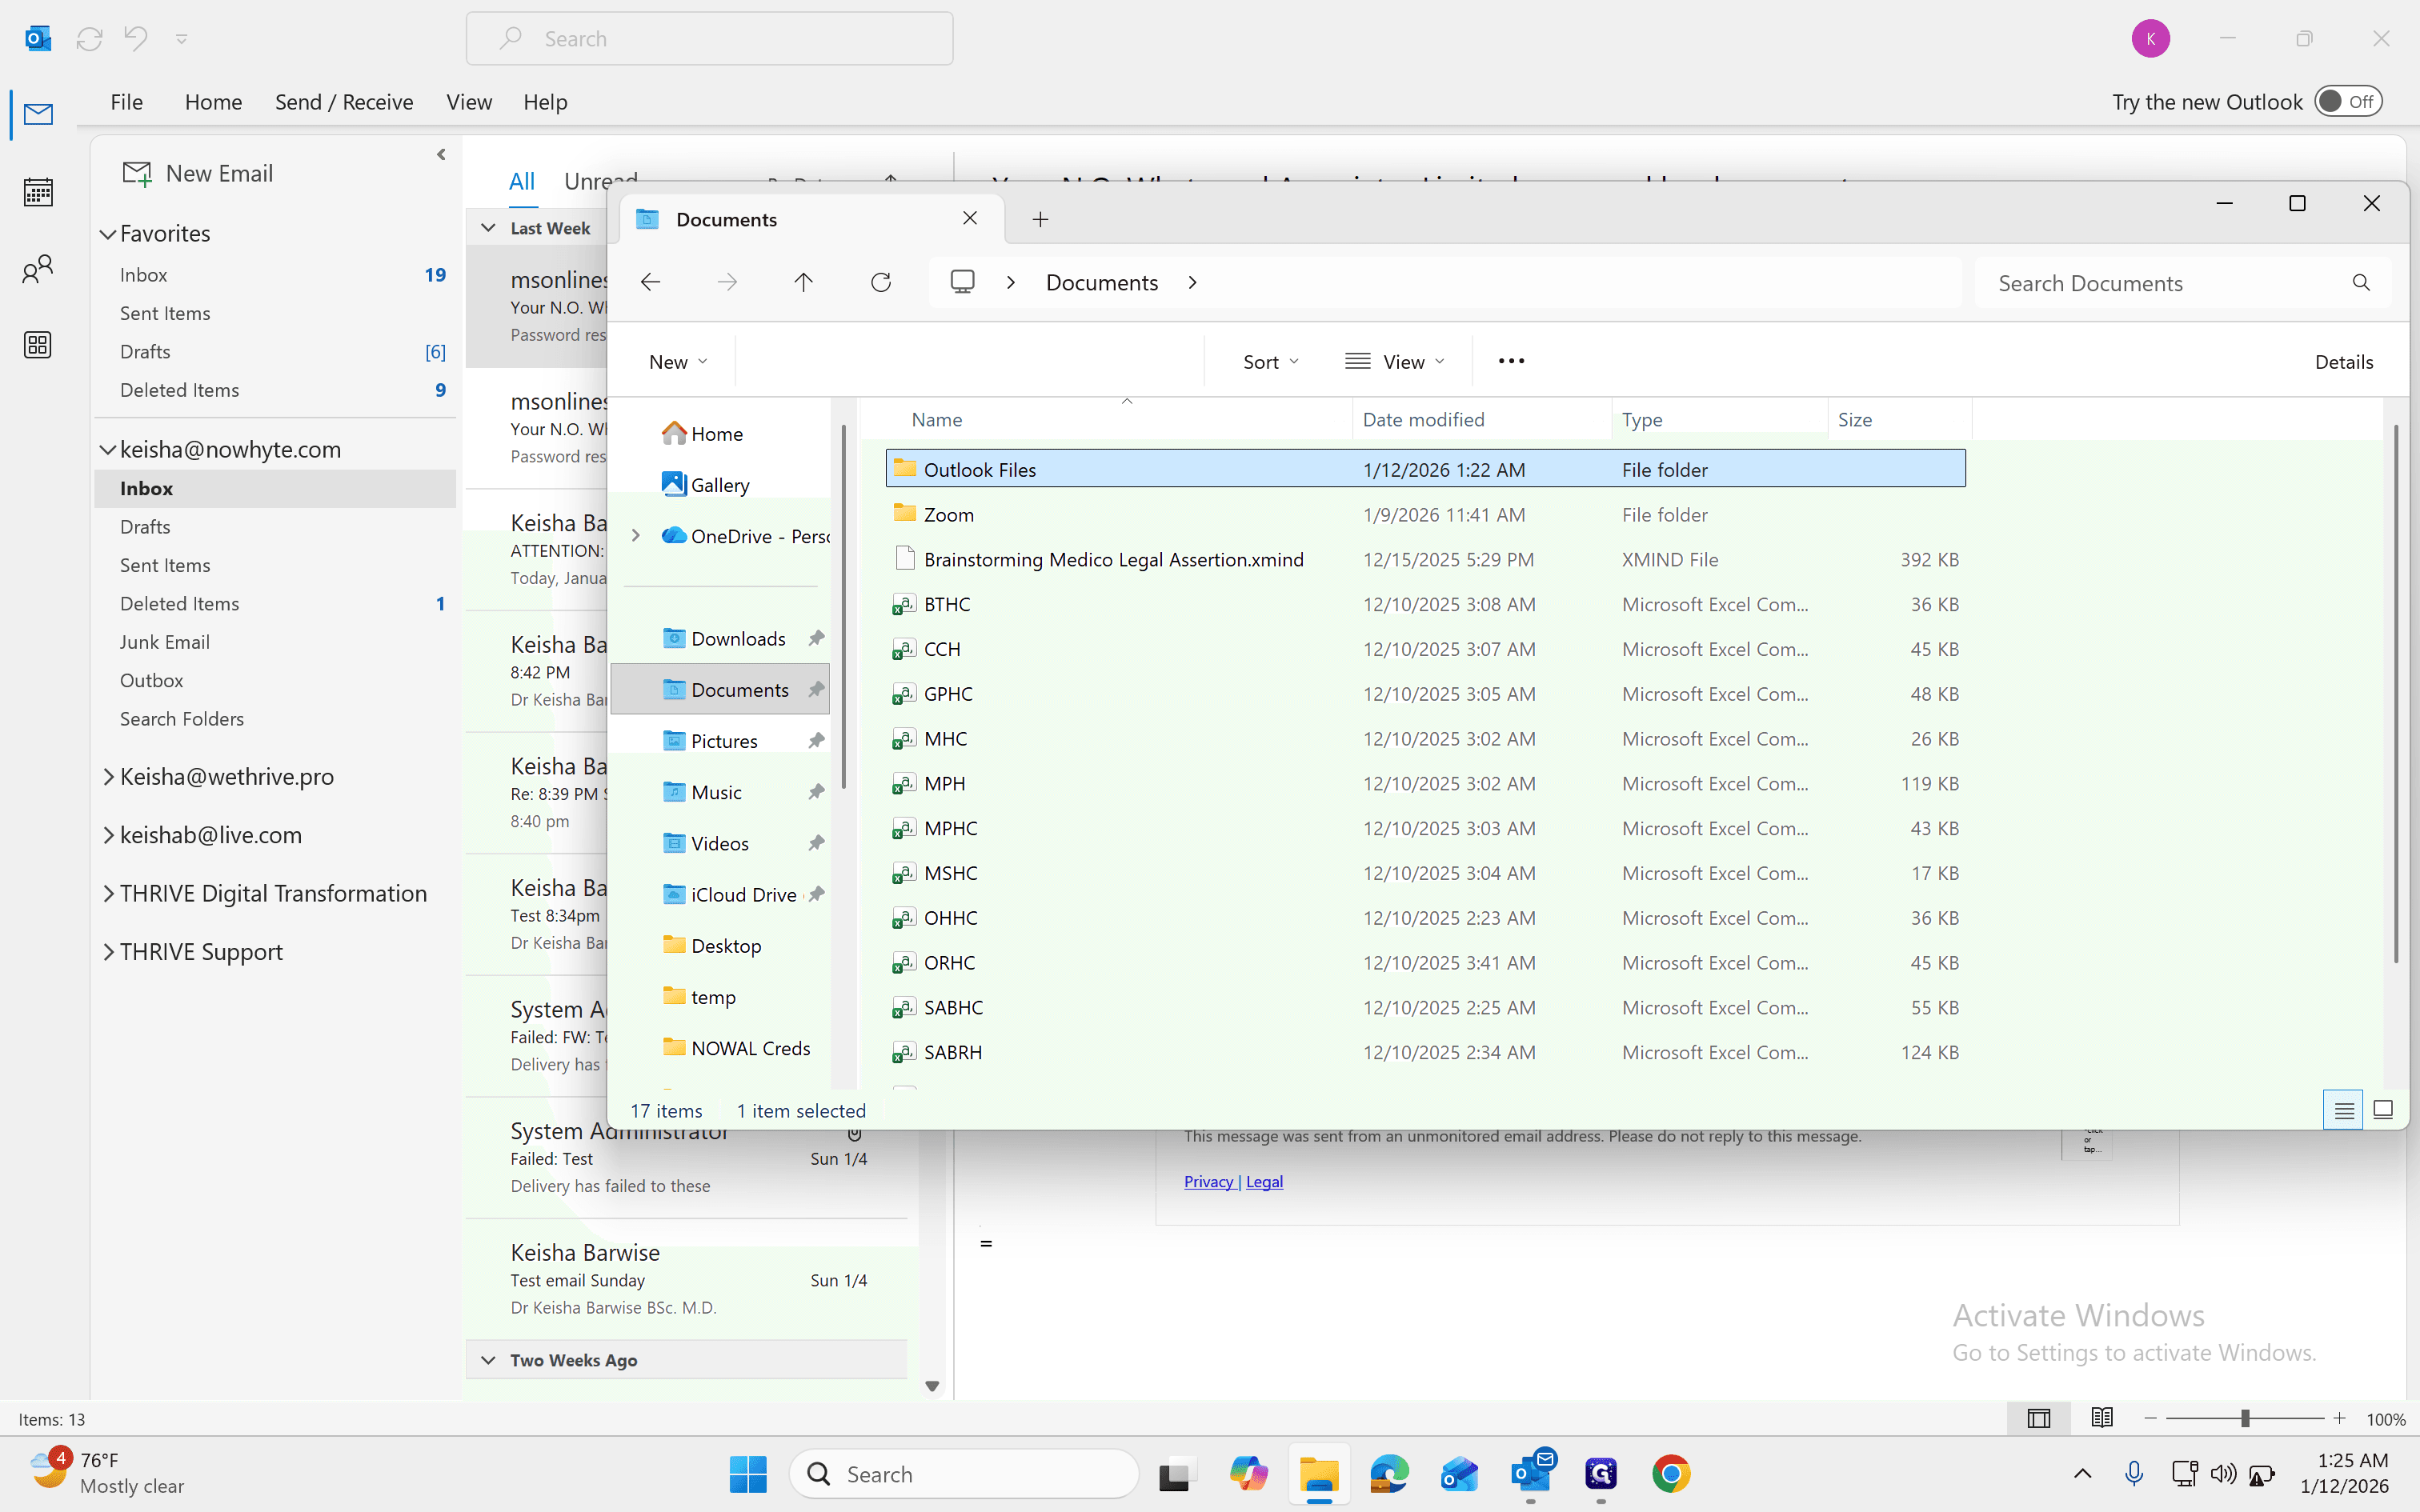This screenshot has height=1512, width=2420.
Task: Click the microphone icon in system tray
Action: (2133, 1474)
